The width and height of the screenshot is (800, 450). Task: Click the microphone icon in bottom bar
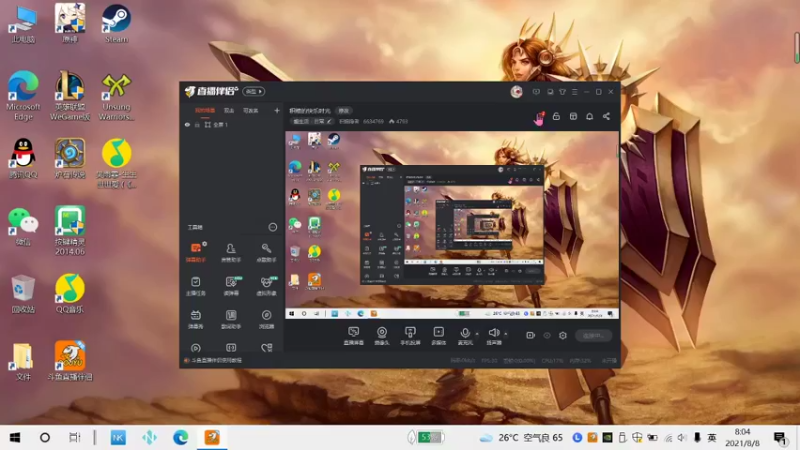pyautogui.click(x=465, y=333)
